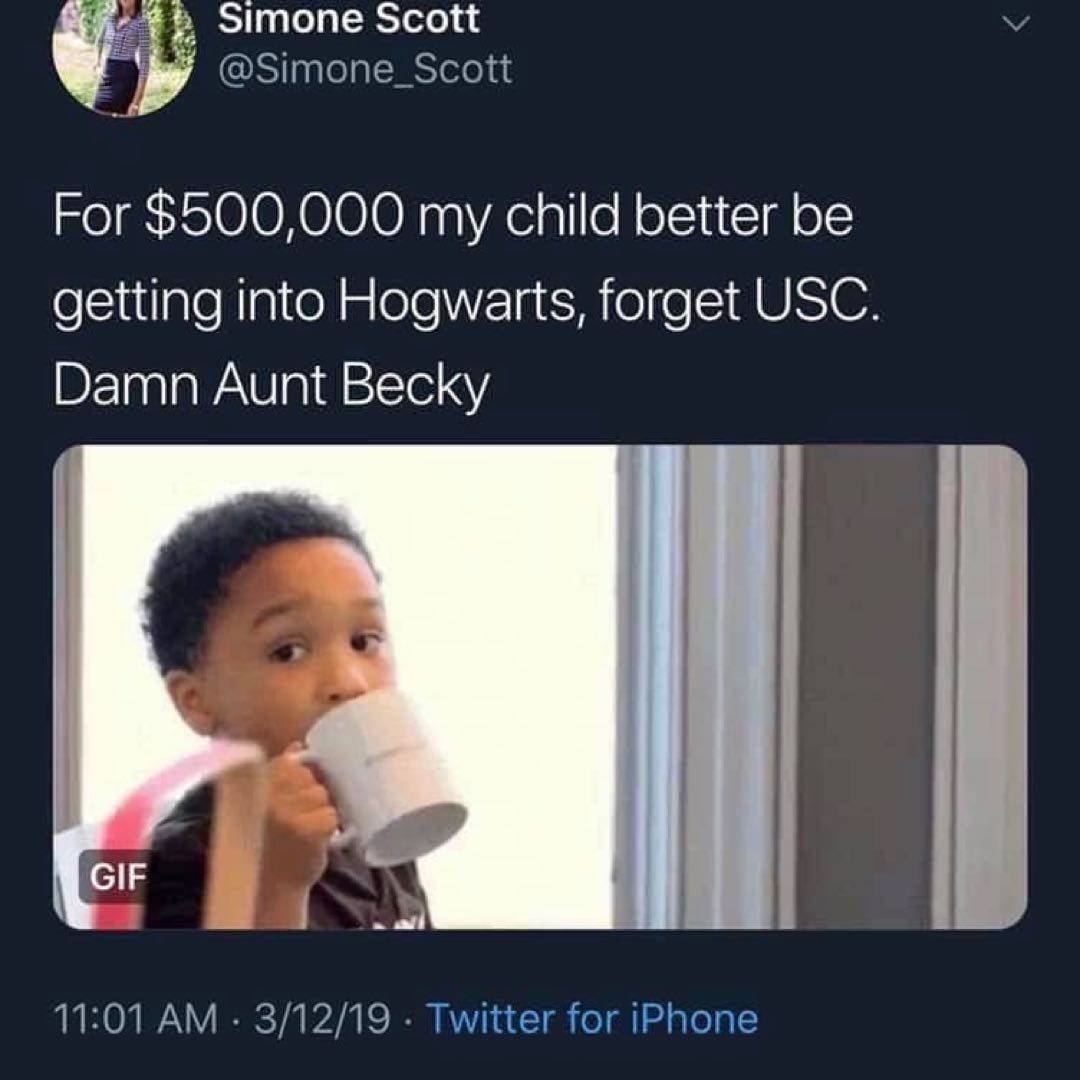Select the 3/12/19 date text
This screenshot has height=1080, width=1080.
click(x=321, y=1018)
